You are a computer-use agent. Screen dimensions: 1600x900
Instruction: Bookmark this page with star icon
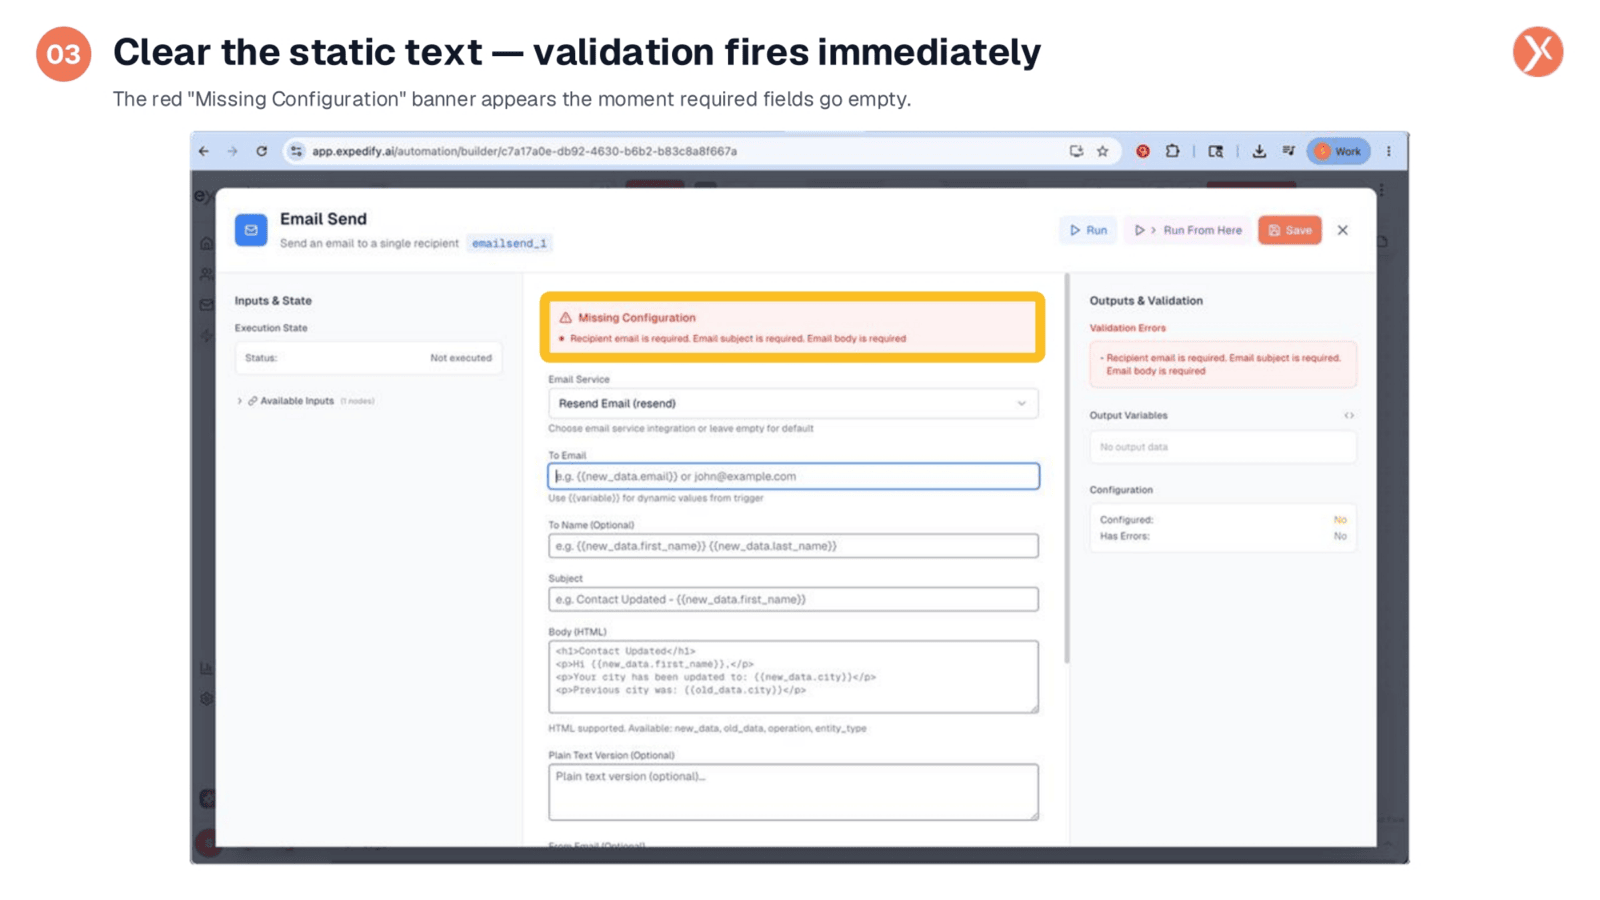point(1103,151)
